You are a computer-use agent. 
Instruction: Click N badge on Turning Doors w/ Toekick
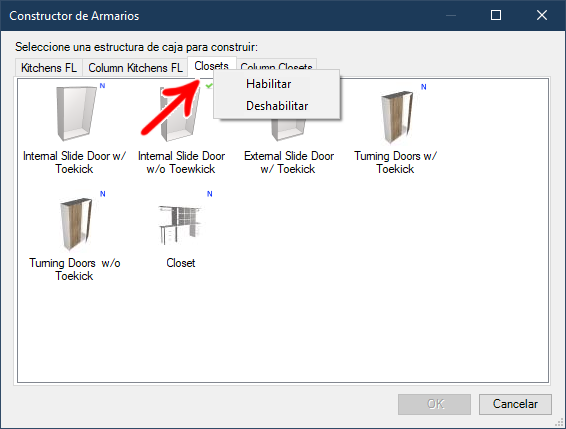[x=424, y=87]
